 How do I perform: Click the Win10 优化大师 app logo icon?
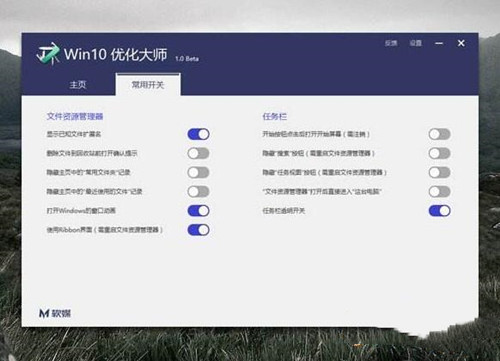pyautogui.click(x=48, y=53)
